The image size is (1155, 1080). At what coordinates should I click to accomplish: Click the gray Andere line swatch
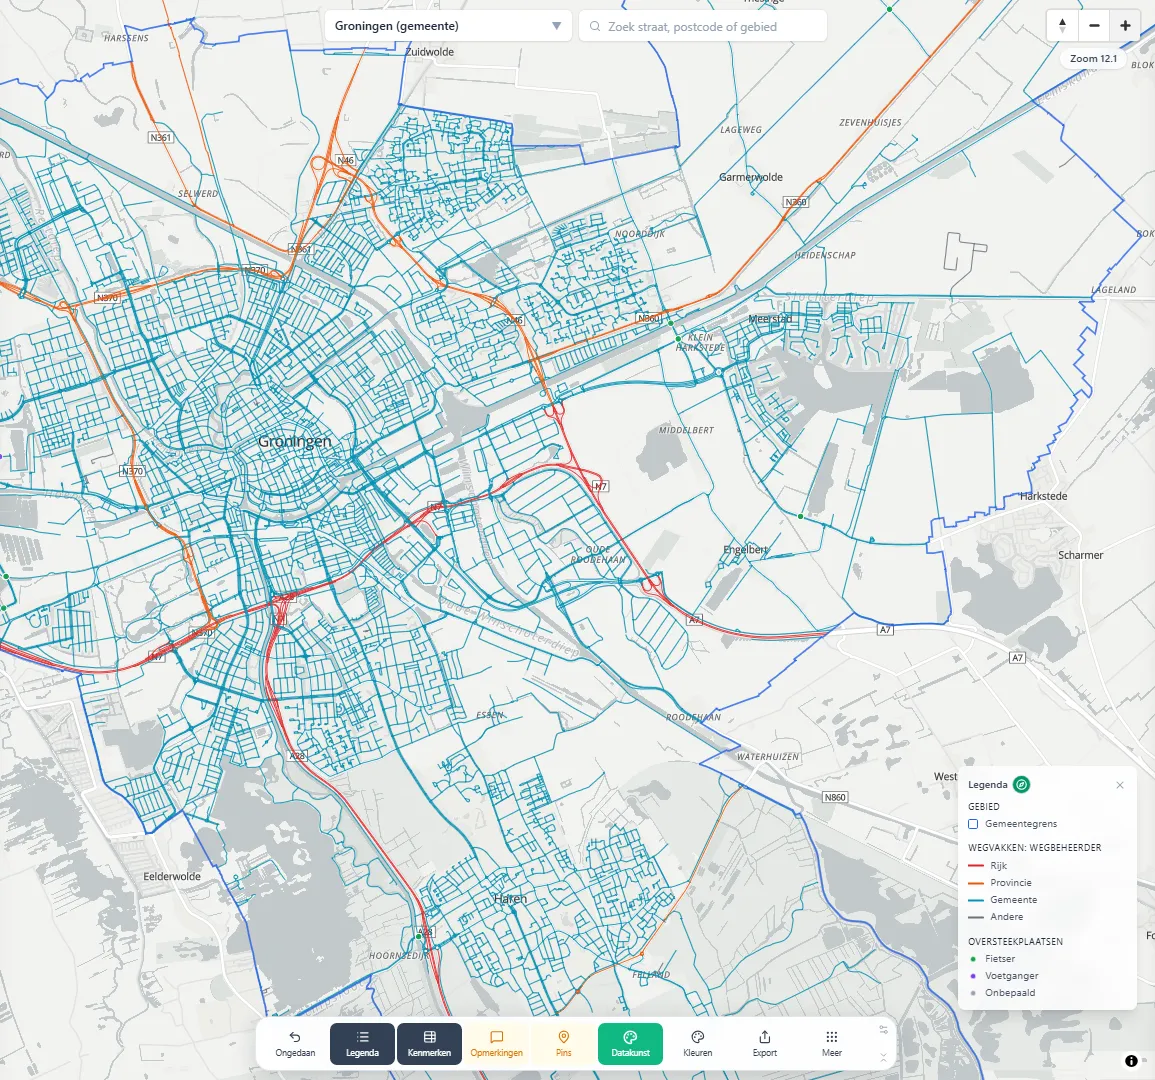pyautogui.click(x=976, y=917)
